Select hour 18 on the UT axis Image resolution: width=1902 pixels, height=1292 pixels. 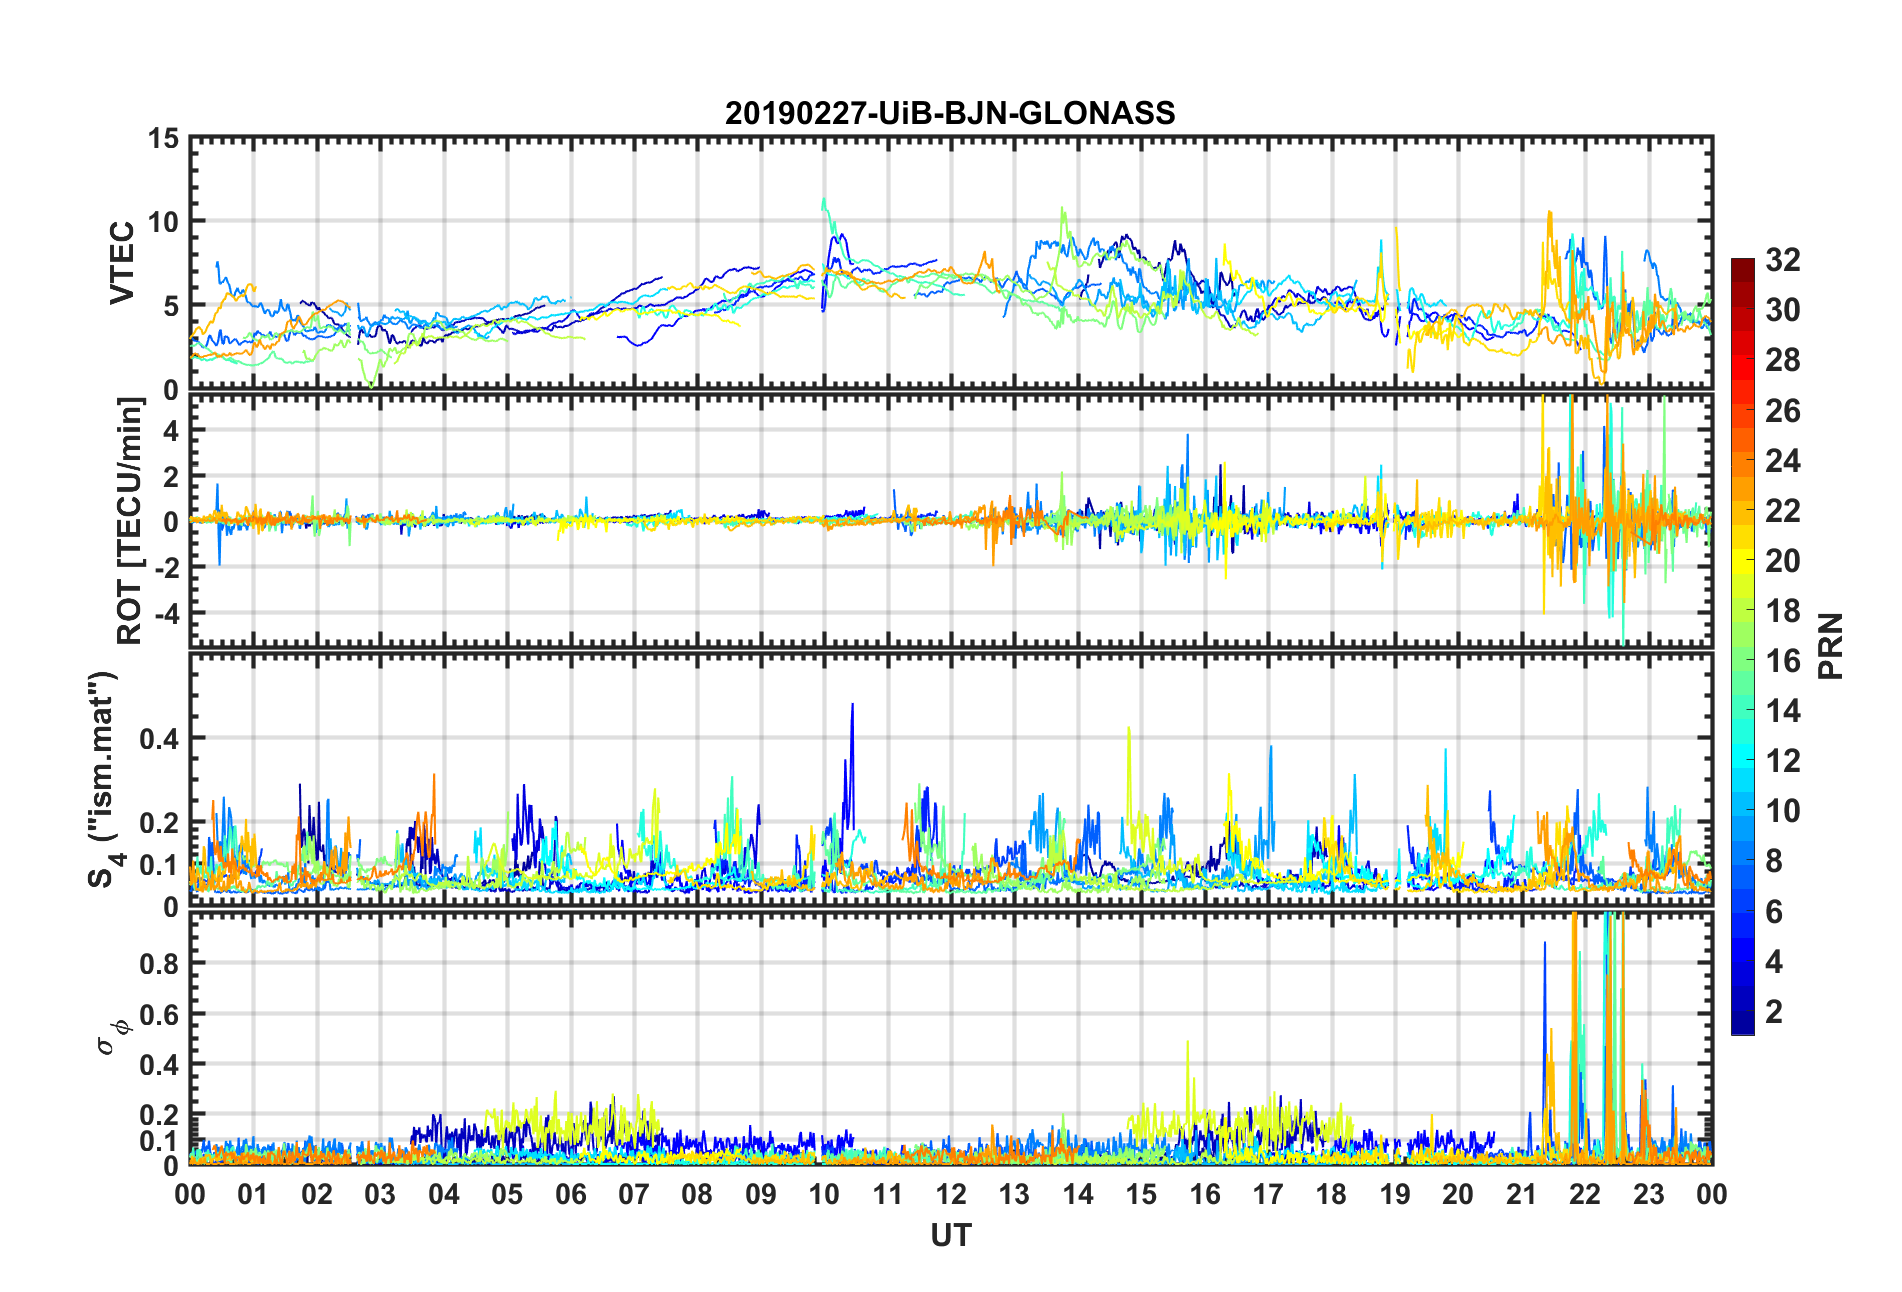(1331, 1194)
